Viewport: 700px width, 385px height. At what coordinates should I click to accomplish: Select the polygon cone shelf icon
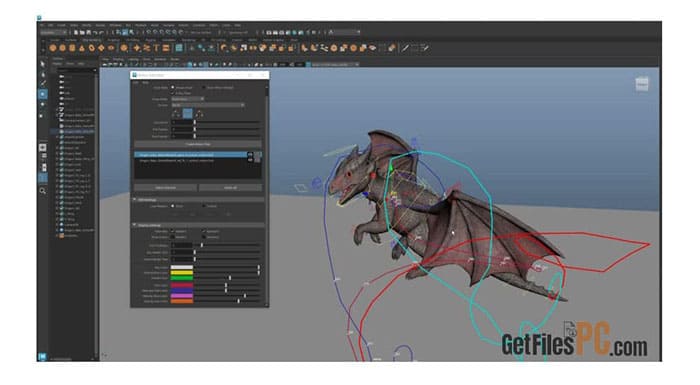[x=82, y=48]
